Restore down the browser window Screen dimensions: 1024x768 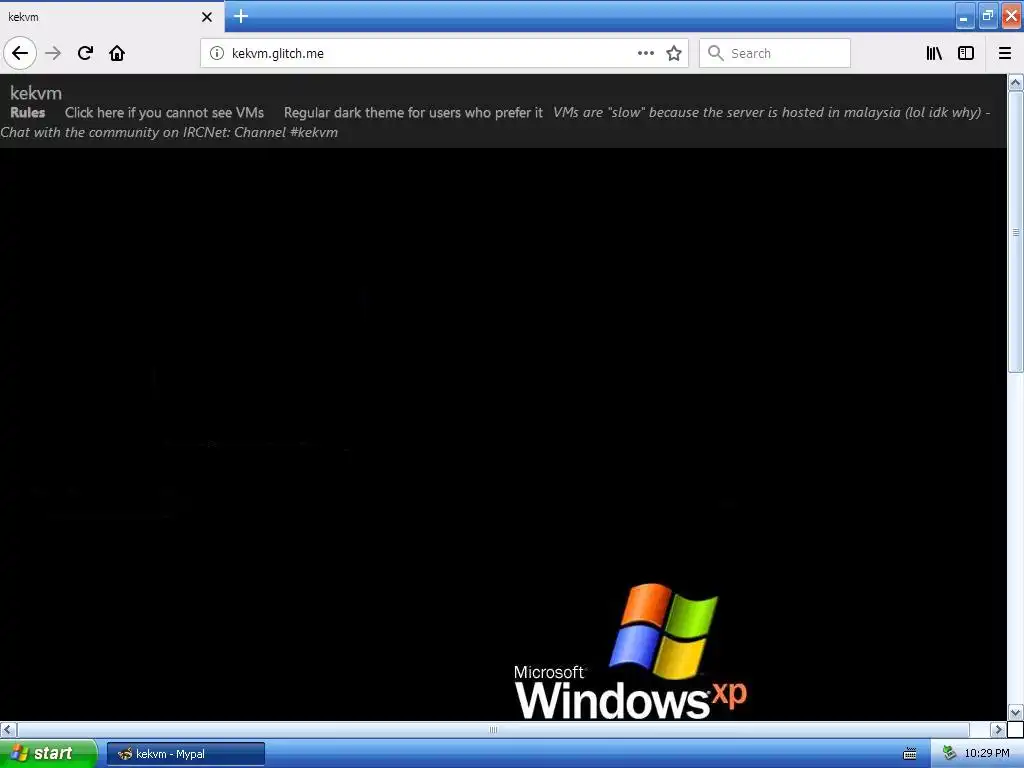tap(987, 16)
